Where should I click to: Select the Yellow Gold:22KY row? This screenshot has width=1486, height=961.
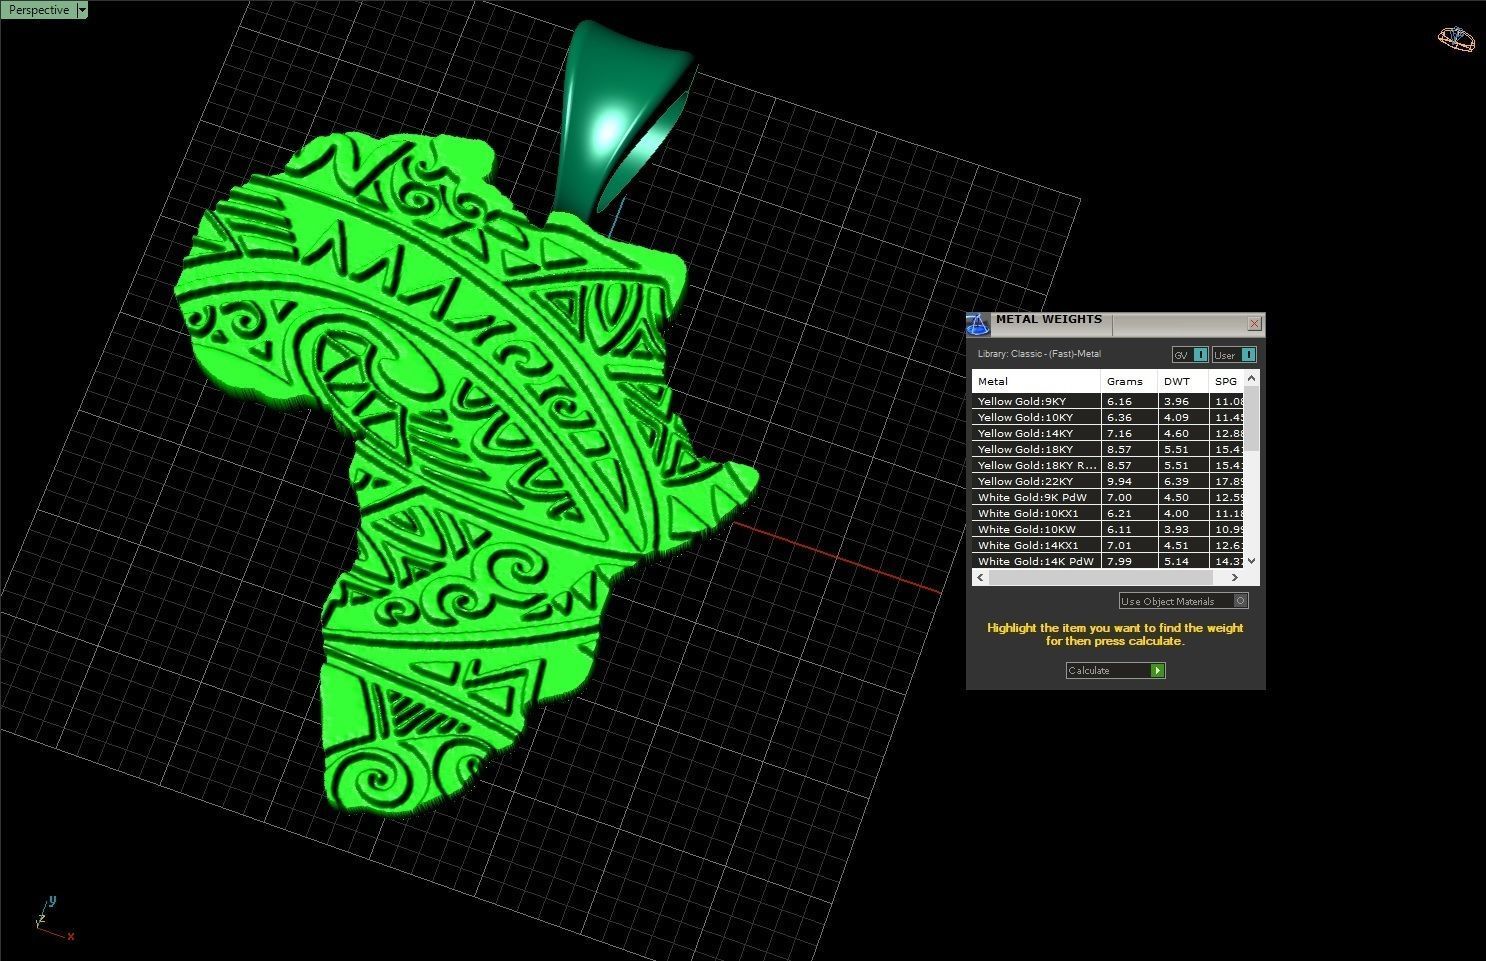[1108, 481]
